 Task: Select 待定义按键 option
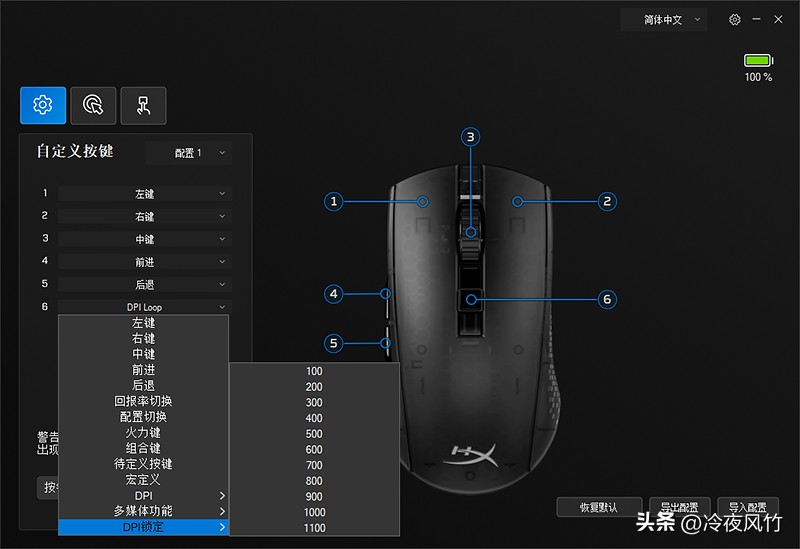pos(143,464)
